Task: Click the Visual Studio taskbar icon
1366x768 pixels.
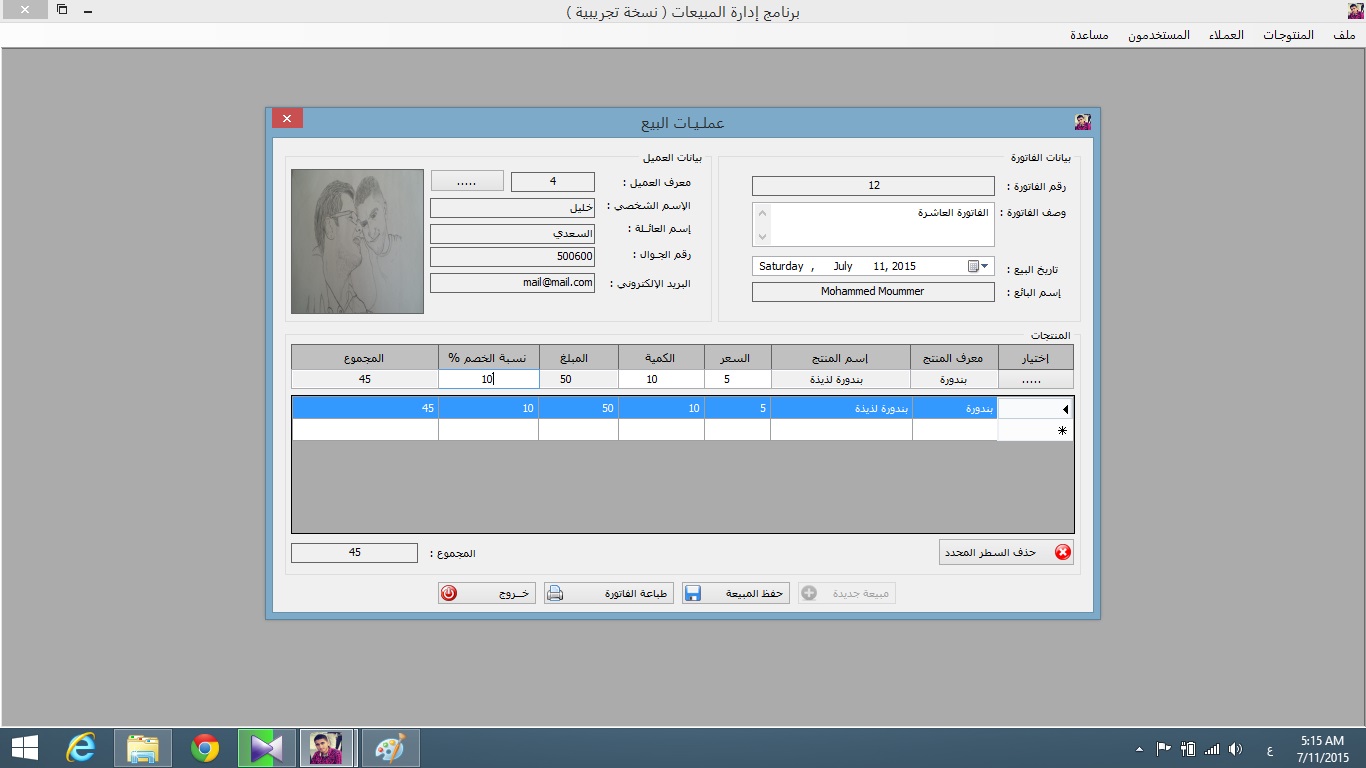Action: pyautogui.click(x=267, y=748)
